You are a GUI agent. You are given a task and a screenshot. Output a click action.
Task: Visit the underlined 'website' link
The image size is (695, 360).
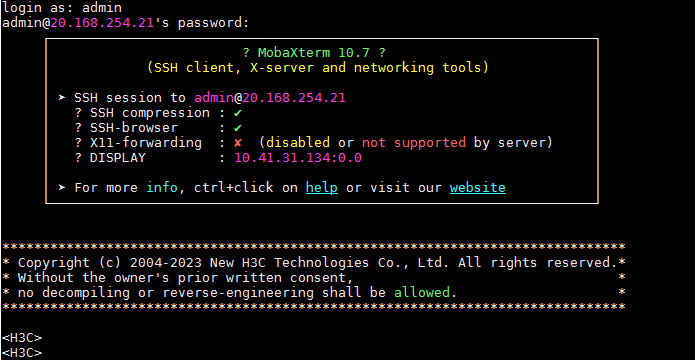(x=478, y=188)
